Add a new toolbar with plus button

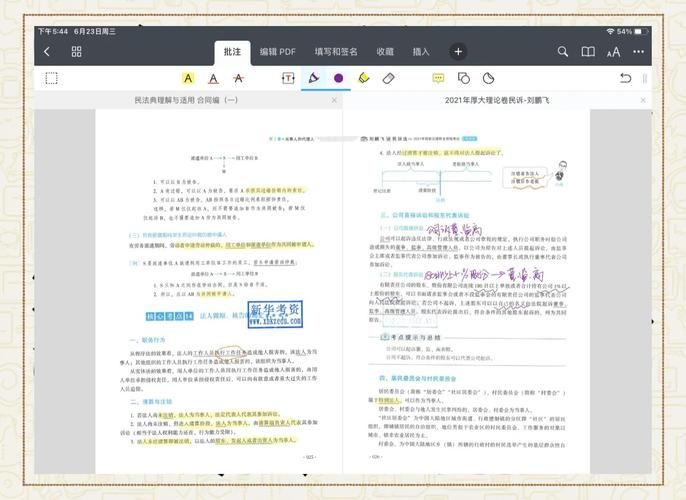(x=458, y=52)
